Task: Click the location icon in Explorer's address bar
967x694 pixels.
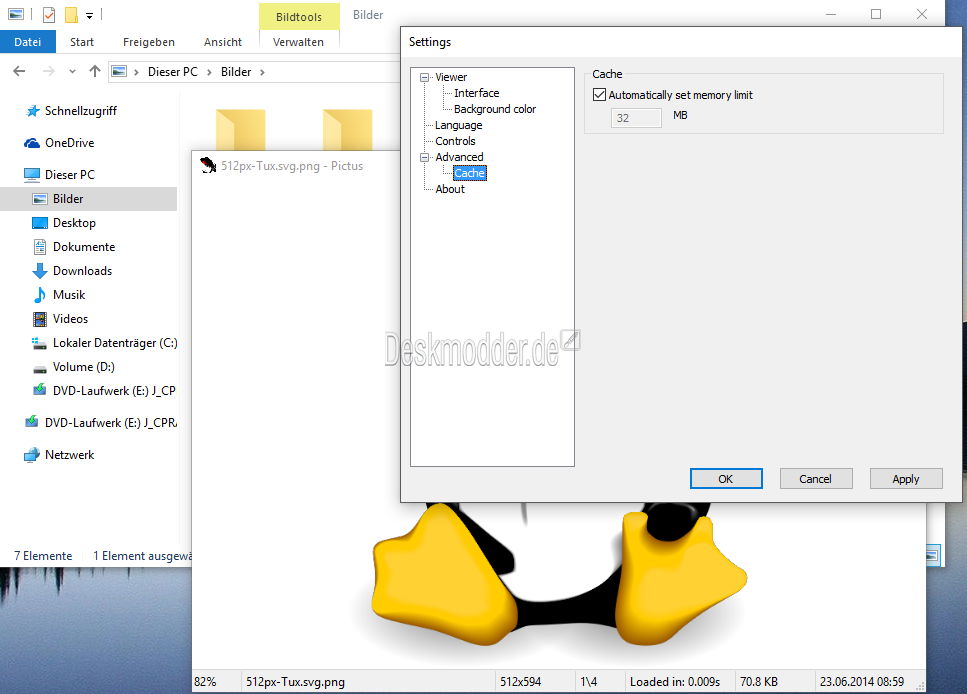Action: click(x=119, y=72)
